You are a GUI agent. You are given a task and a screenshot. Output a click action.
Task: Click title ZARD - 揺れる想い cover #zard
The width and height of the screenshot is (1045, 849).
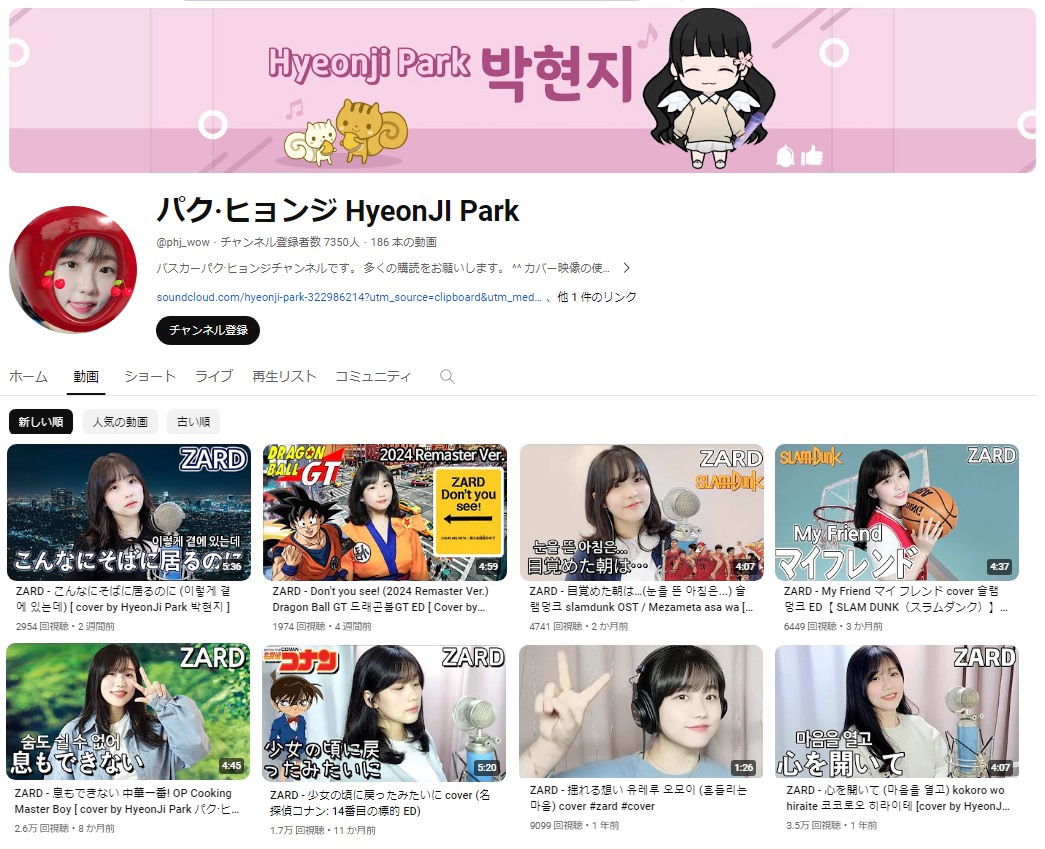(x=638, y=798)
